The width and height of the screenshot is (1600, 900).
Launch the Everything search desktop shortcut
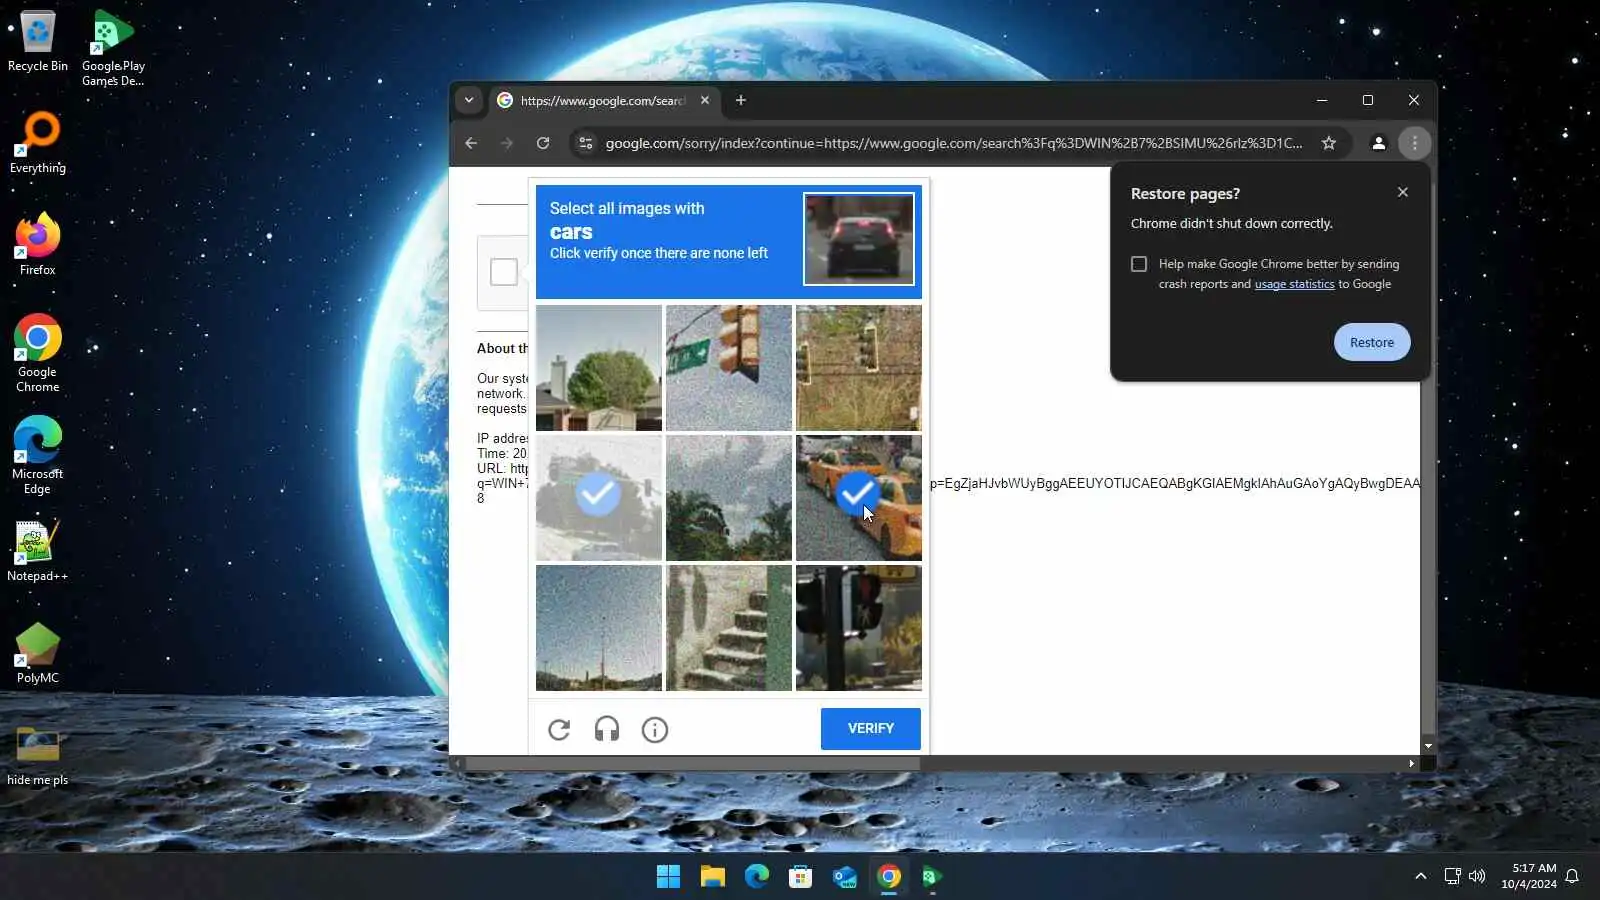pos(38,143)
